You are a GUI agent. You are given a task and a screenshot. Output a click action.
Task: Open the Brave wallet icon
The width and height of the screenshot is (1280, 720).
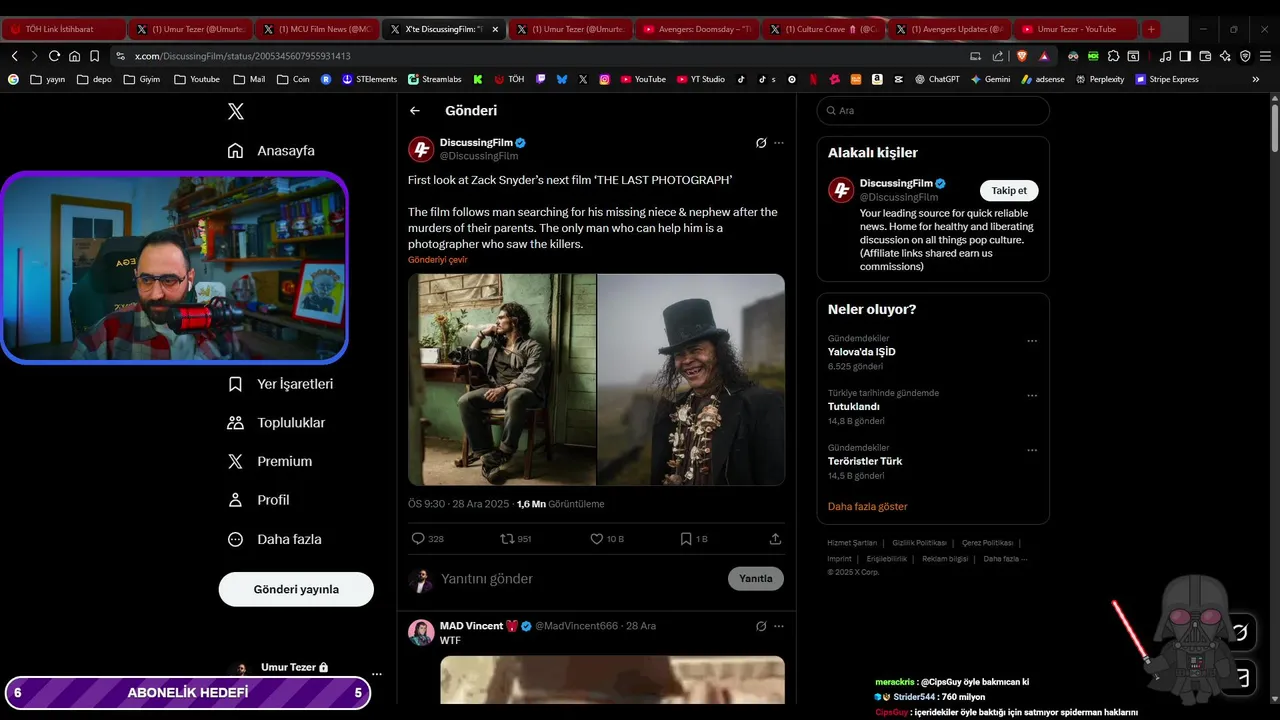point(1205,56)
